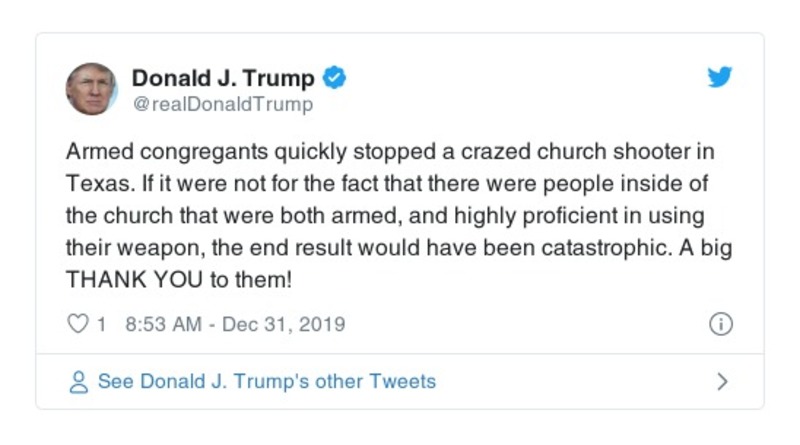Like the tweet with the heart icon
This screenshot has height=445, width=800.
(77, 324)
